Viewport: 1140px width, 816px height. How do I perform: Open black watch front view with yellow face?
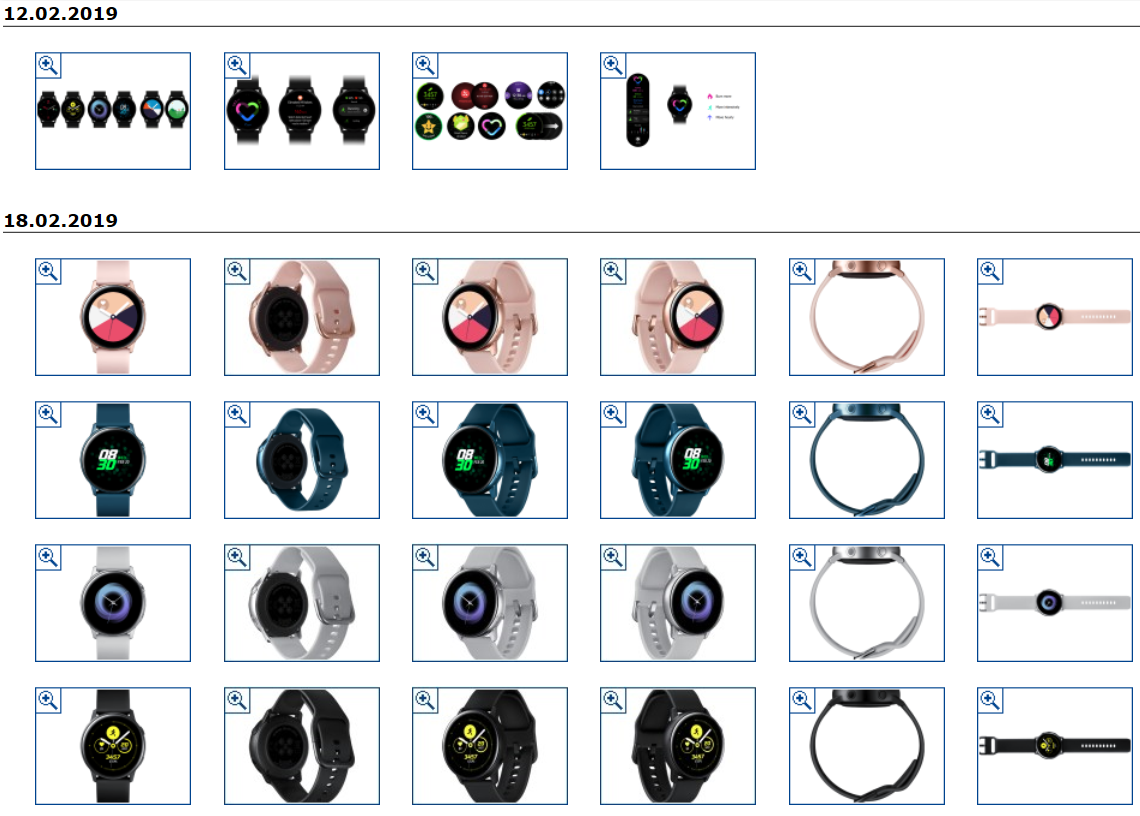(x=113, y=746)
